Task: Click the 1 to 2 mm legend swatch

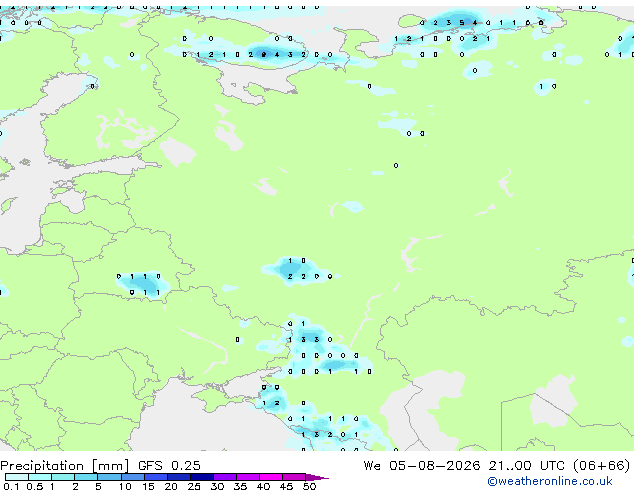Action: (63, 477)
